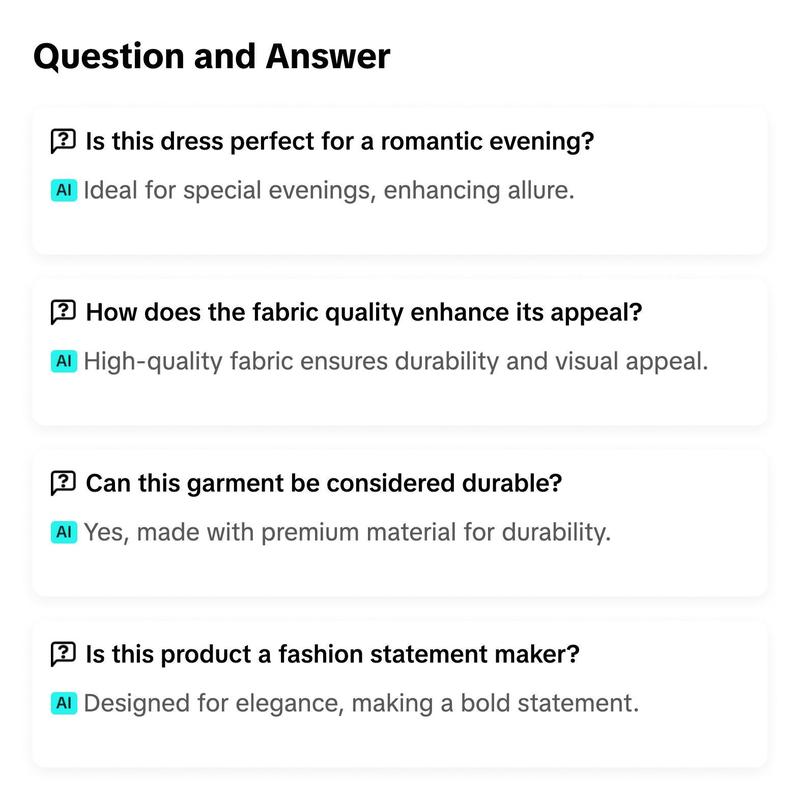Viewport: 800px width, 800px height.
Task: Click the AI badge before 'Designed for elegance'
Action: tap(64, 703)
